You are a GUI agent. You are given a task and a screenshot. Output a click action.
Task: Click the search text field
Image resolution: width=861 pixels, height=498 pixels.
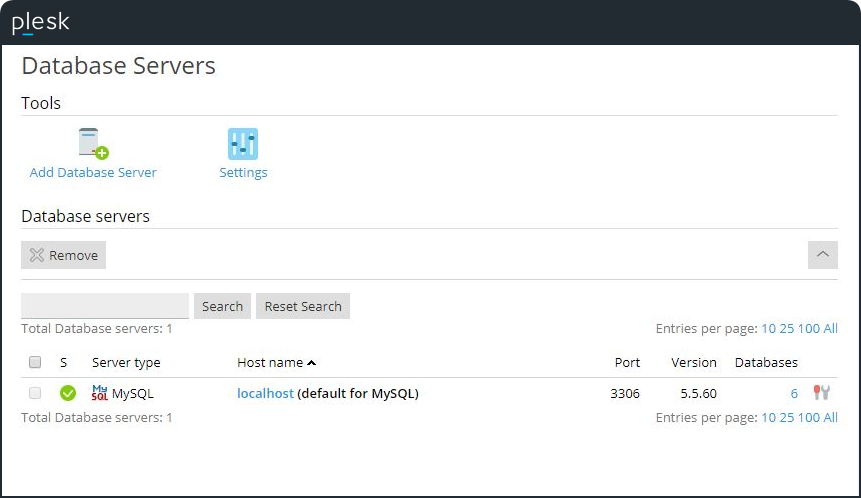click(x=105, y=306)
